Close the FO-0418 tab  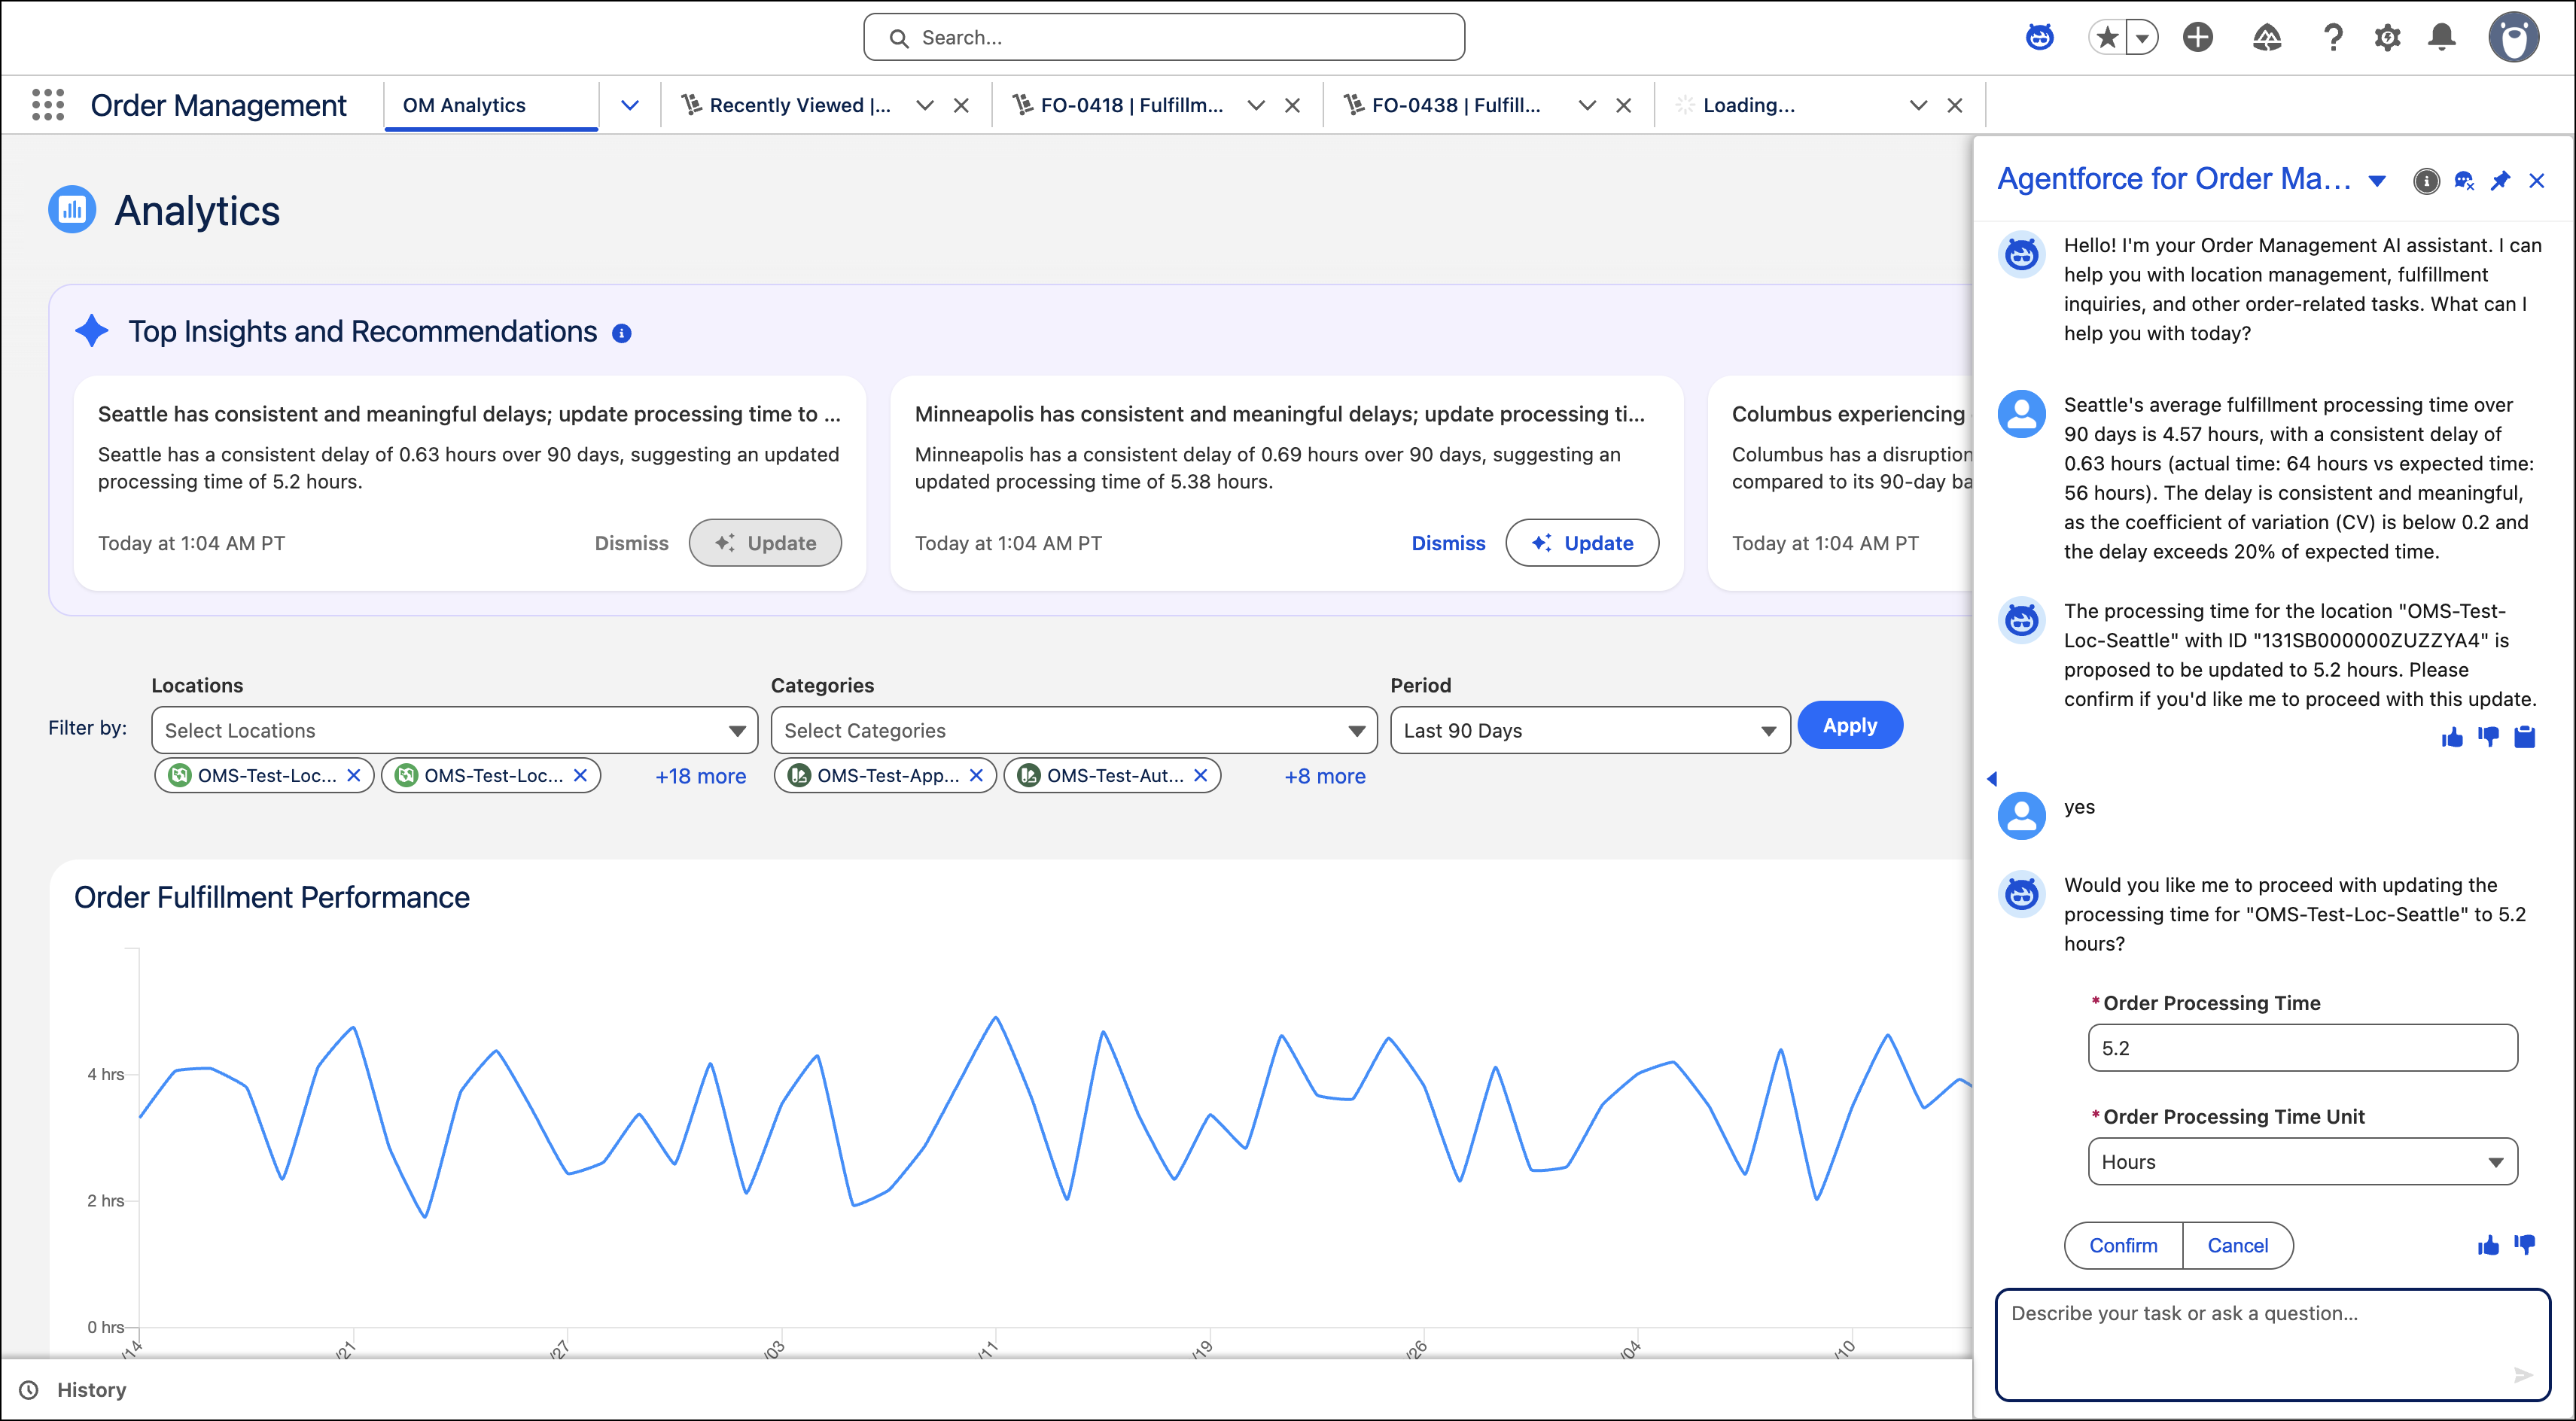(1292, 105)
